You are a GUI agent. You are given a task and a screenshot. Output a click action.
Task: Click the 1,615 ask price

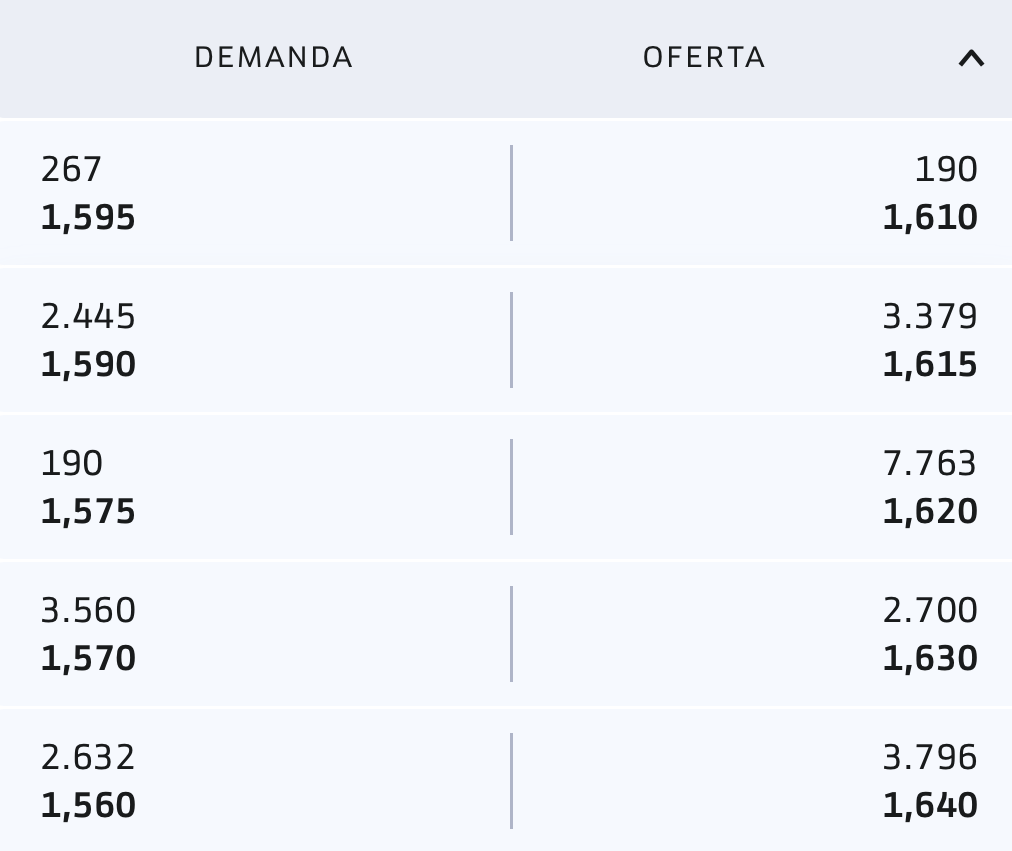click(930, 364)
